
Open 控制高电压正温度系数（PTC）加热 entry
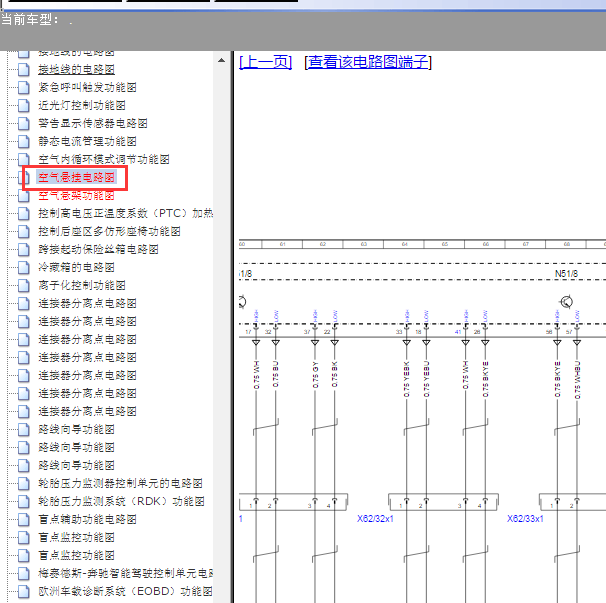pos(126,213)
